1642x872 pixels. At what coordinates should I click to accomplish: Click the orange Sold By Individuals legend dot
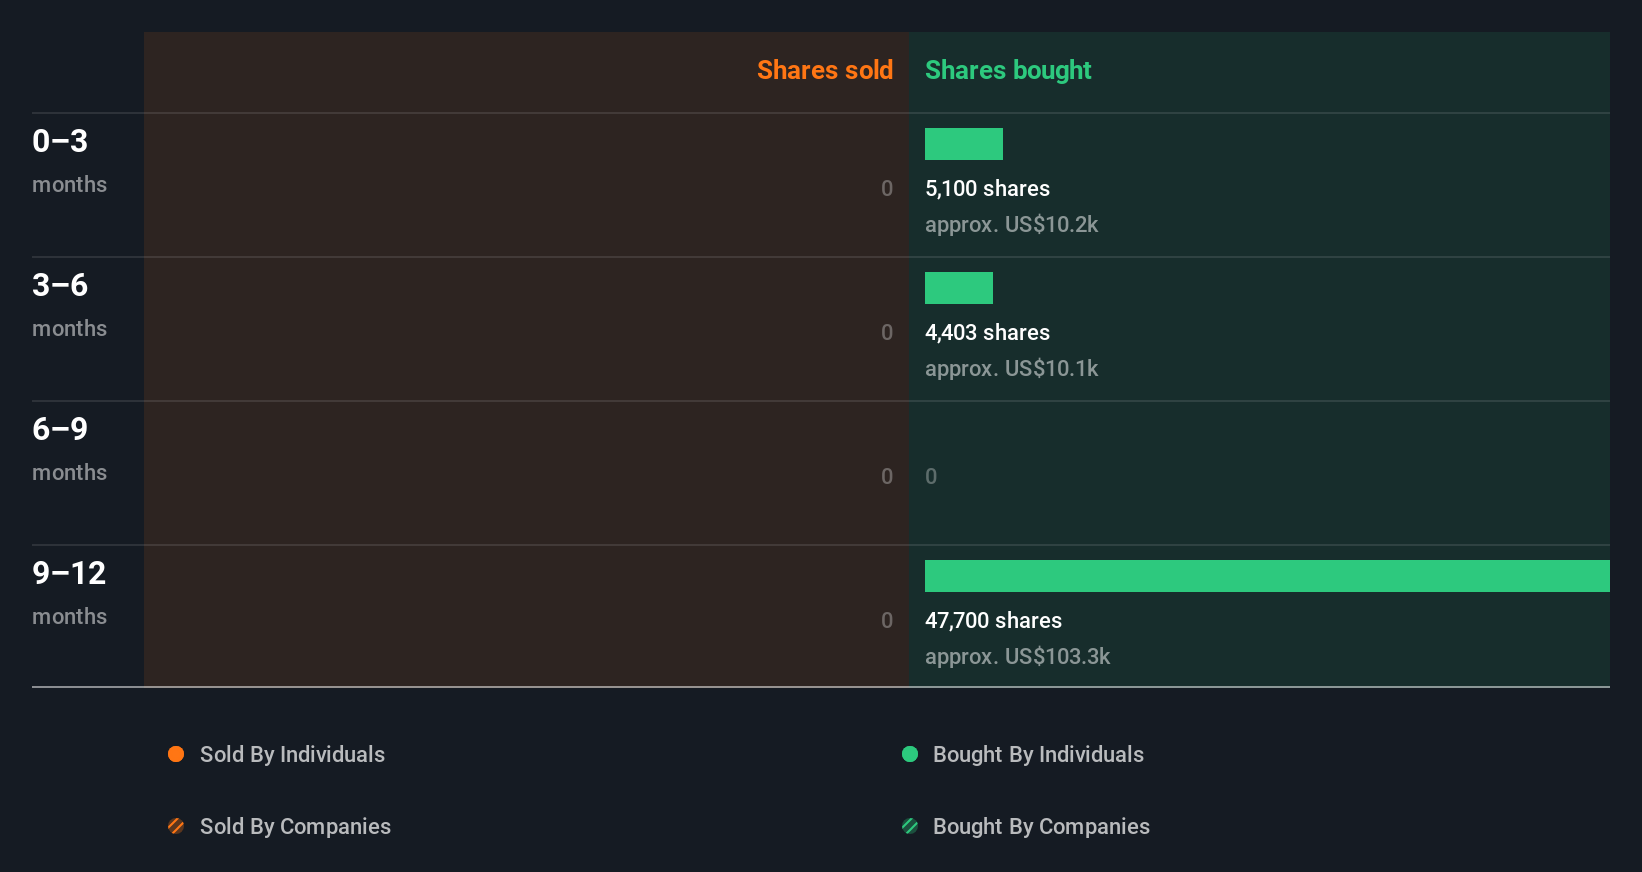176,754
